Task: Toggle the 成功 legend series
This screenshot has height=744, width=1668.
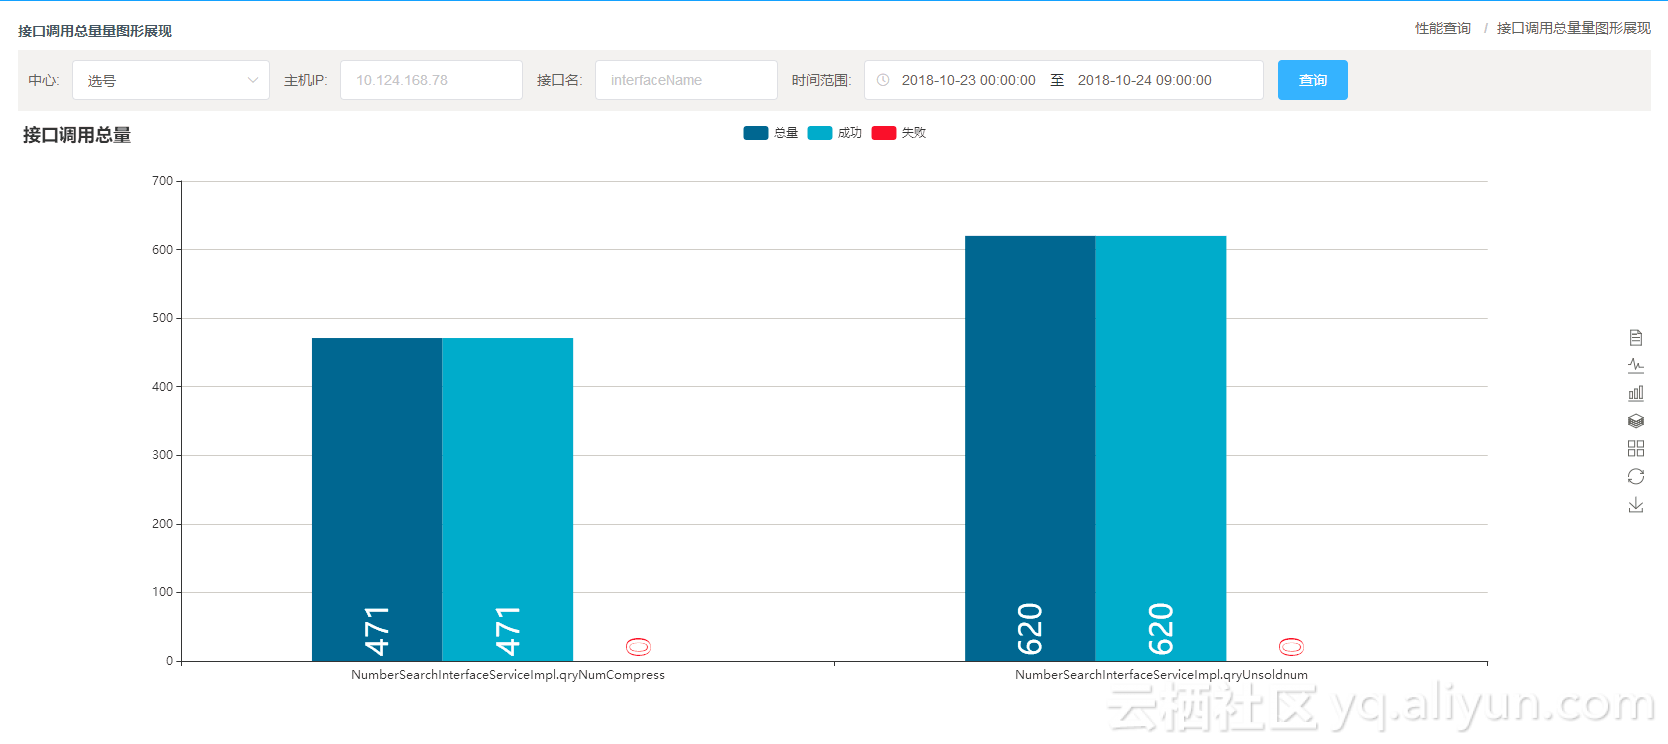Action: coord(834,133)
